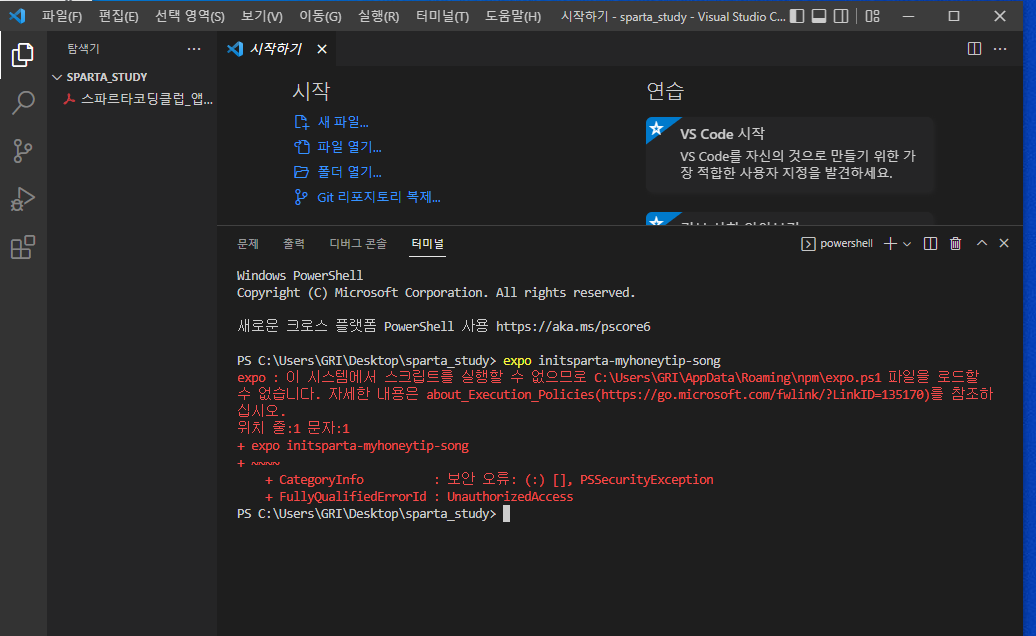Screen dimensions: 1036x636
Task: Click the terminal prompt input cursor
Action: point(507,514)
